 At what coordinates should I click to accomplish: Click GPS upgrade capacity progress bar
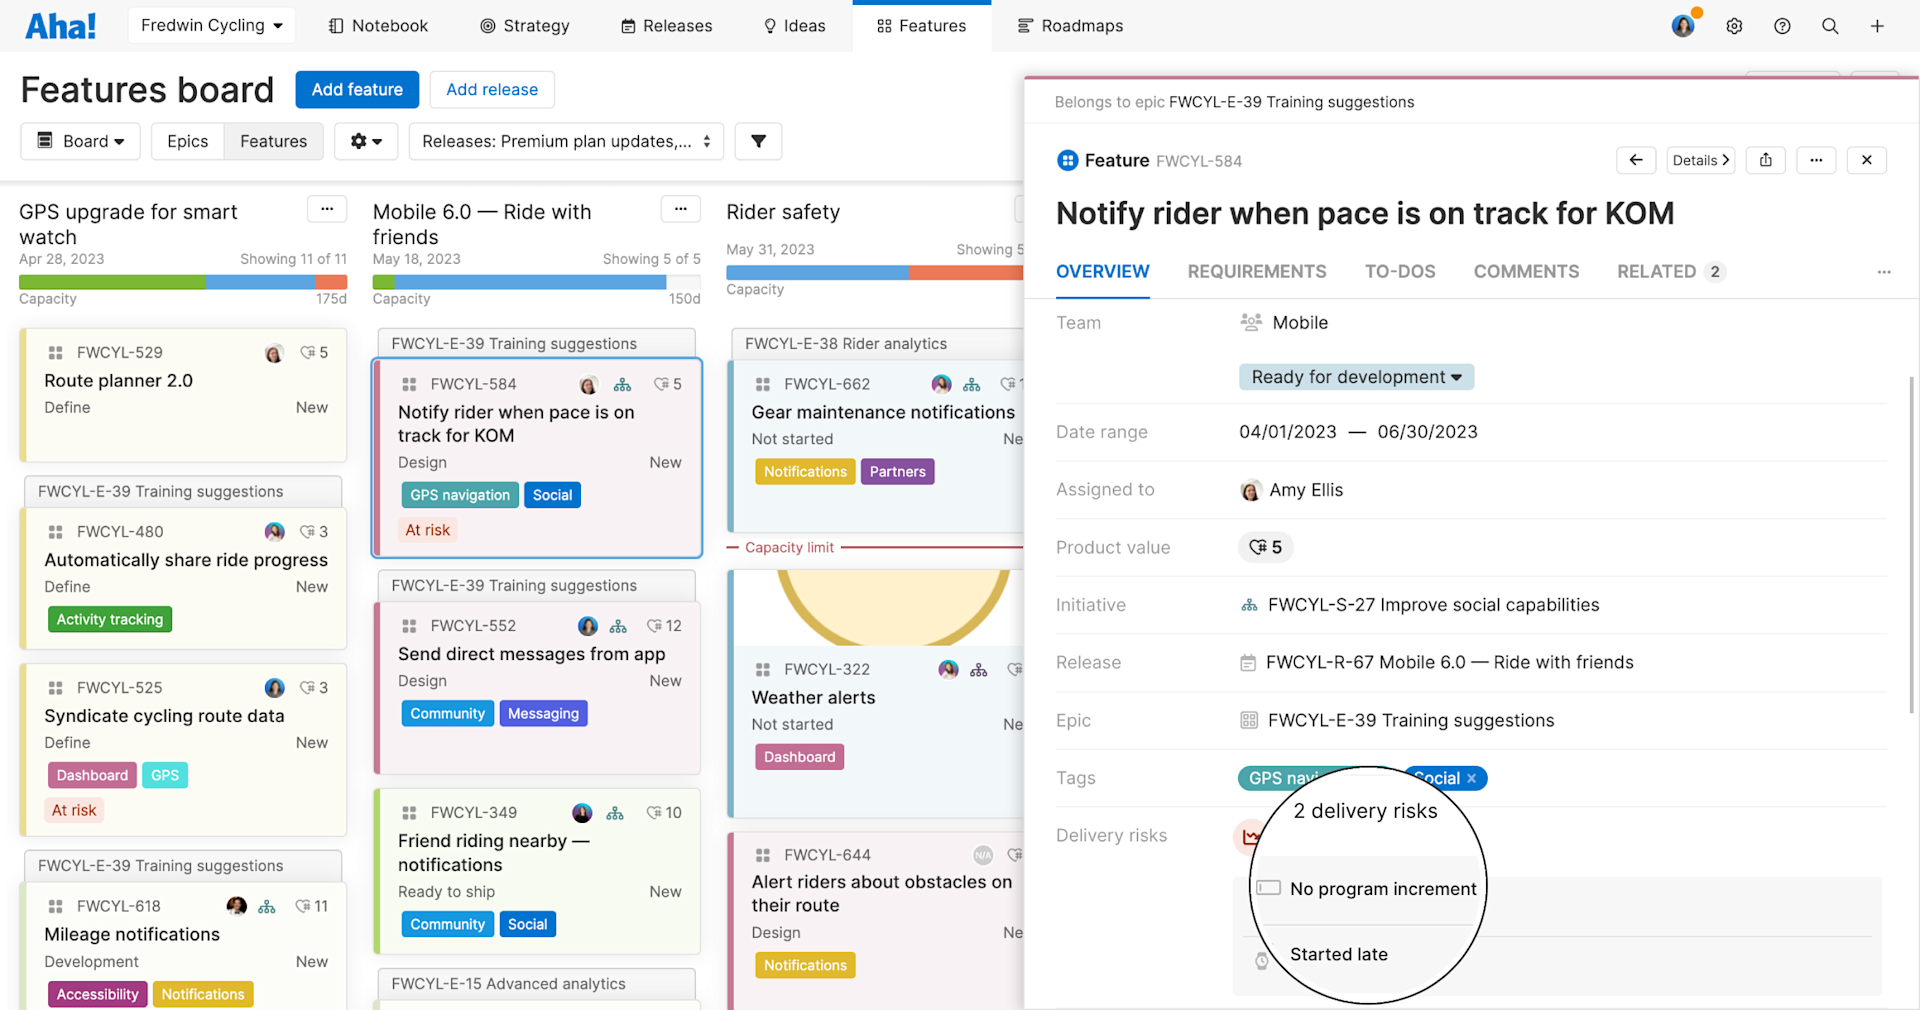(x=183, y=282)
